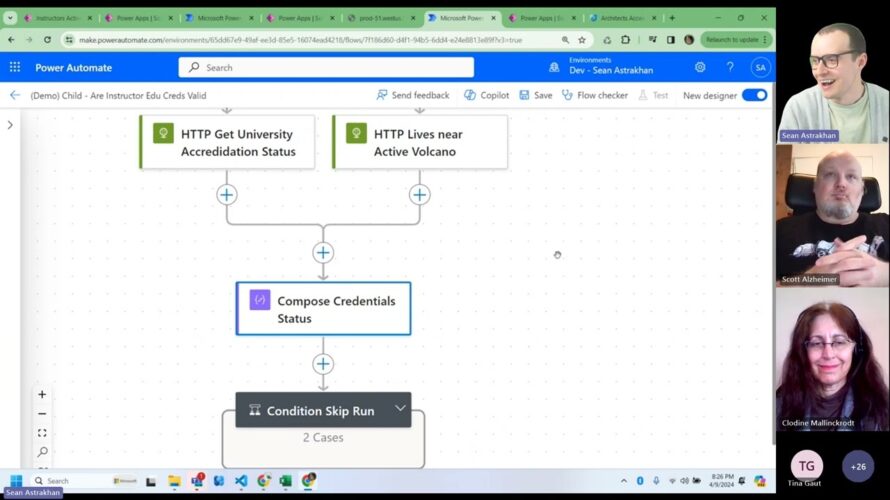Select Clodine Mallinckrodt video tile
The height and width of the screenshot is (500, 890).
(833, 359)
